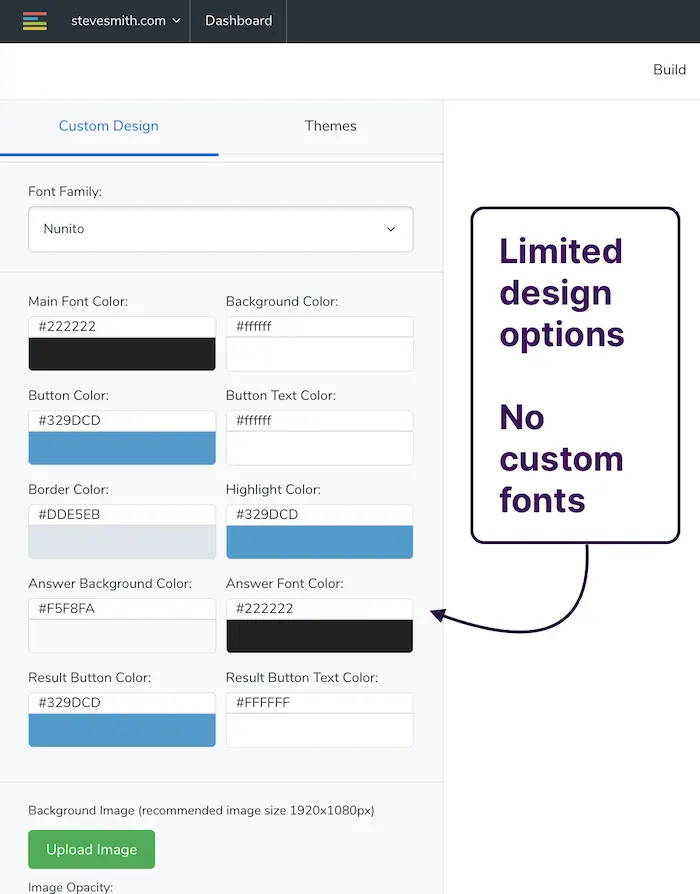Expand the stevesmith.com site dropdown

[124, 21]
